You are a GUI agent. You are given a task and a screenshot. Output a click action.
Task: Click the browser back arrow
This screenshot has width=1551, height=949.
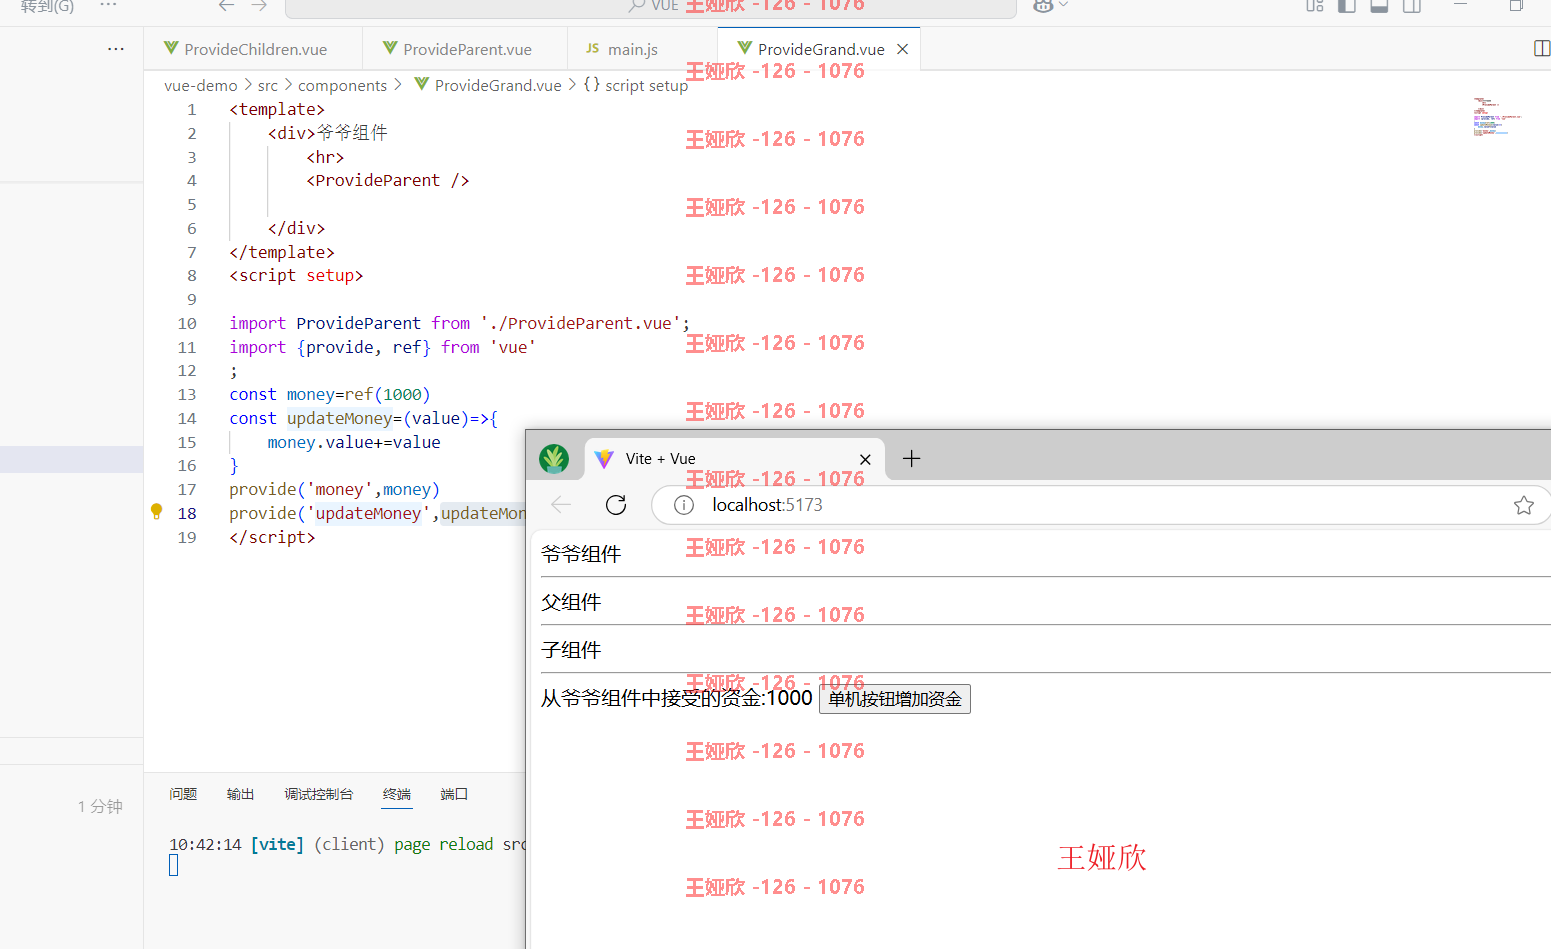click(x=561, y=505)
